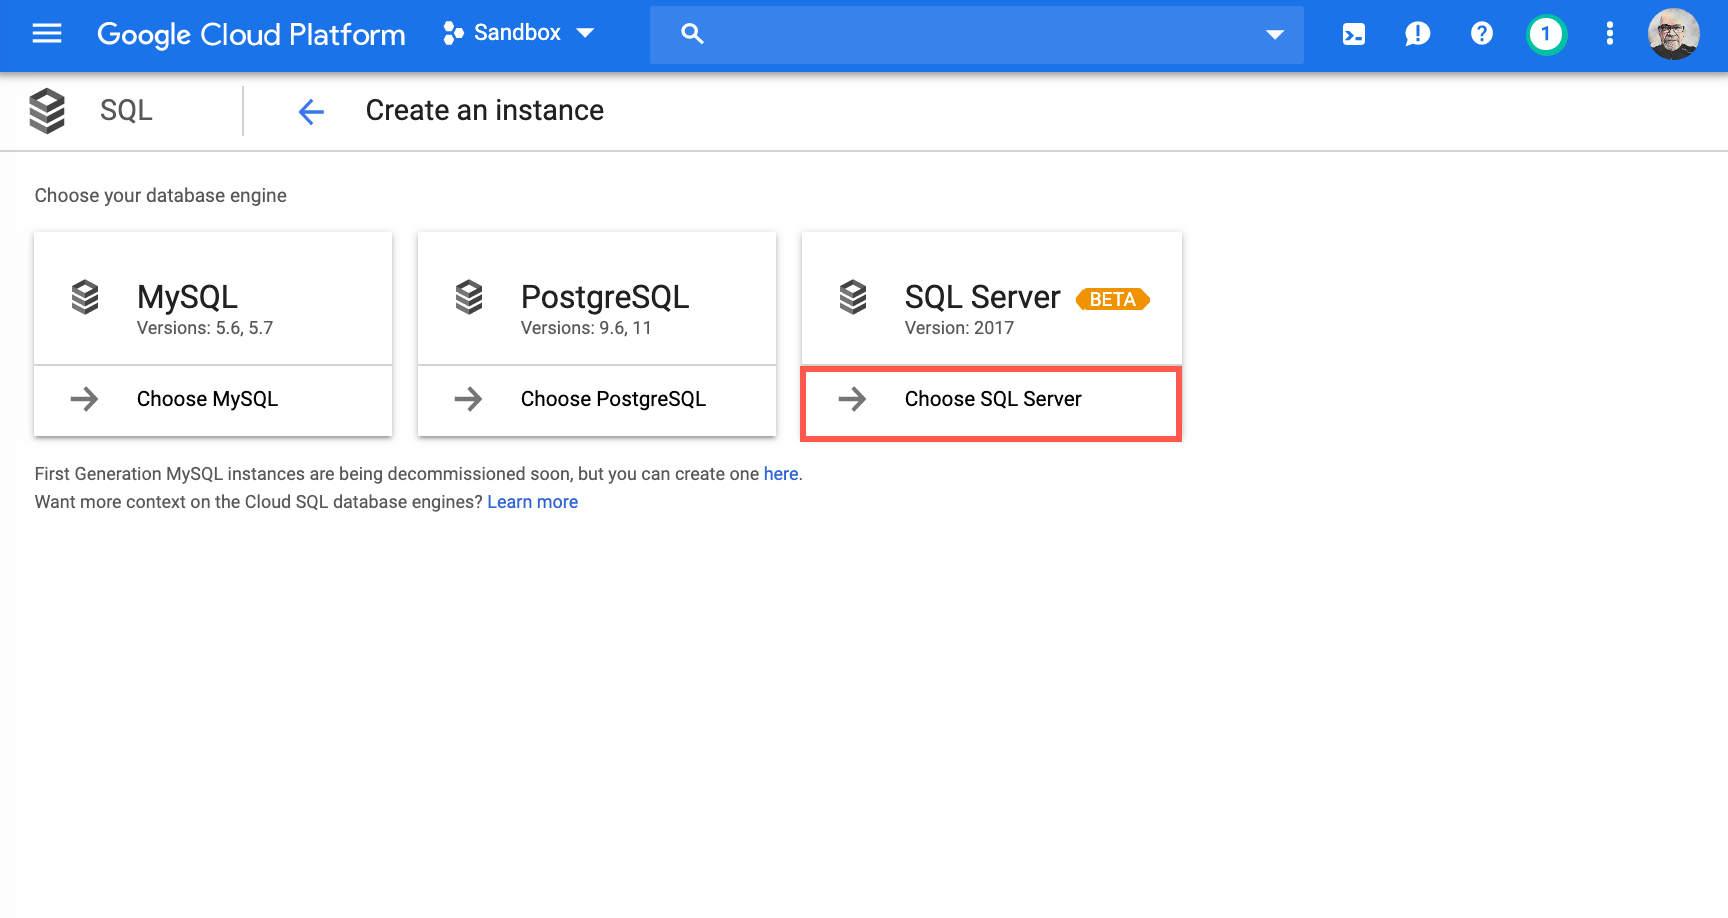The image size is (1728, 918).
Task: Click the Google Cloud Platform logo text
Action: click(x=251, y=35)
